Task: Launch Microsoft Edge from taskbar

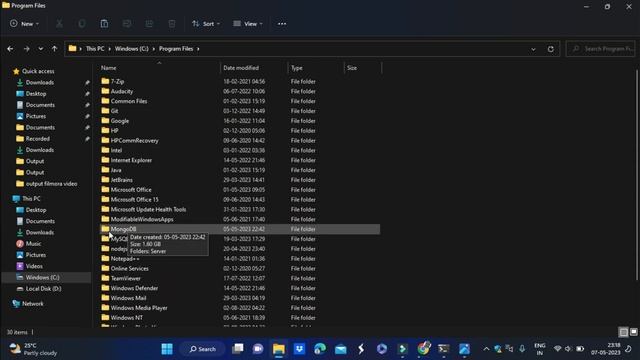Action: point(320,349)
